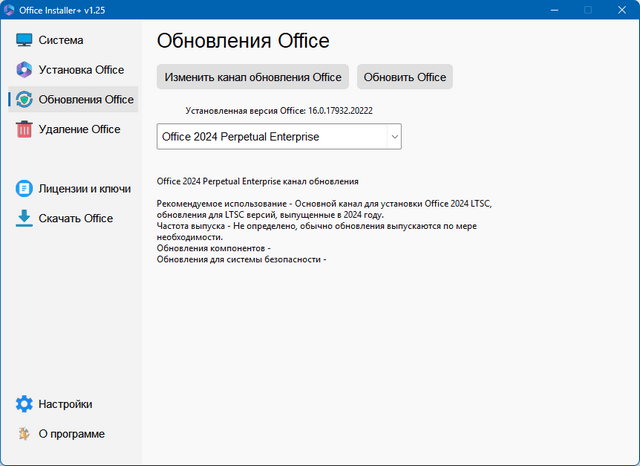This screenshot has width=640, height=466.
Task: Open the Office 2024 Perpetual Enterprise combo box
Action: pos(270,136)
